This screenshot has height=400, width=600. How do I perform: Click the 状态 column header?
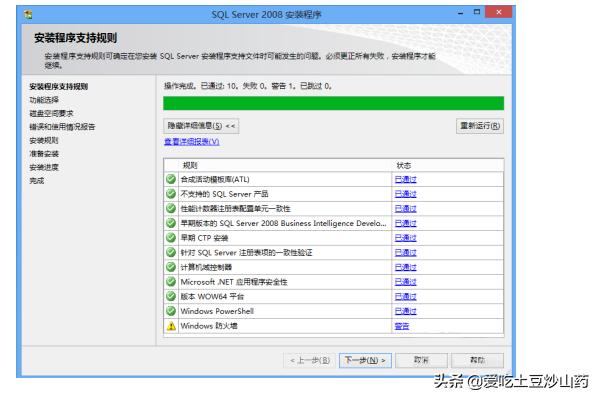(x=403, y=165)
